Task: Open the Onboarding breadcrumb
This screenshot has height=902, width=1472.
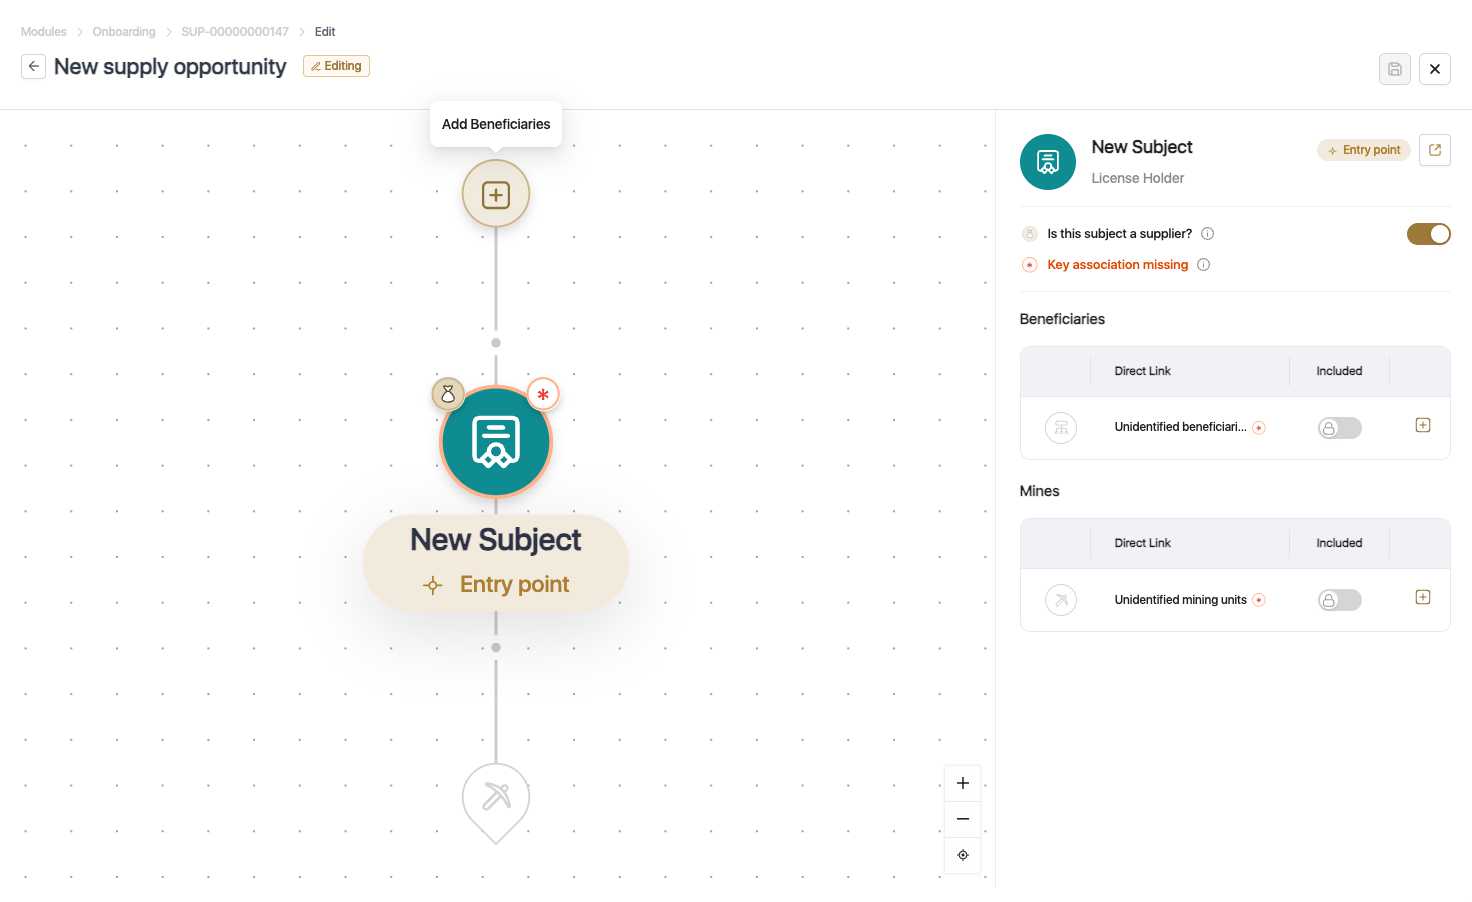Action: [124, 32]
